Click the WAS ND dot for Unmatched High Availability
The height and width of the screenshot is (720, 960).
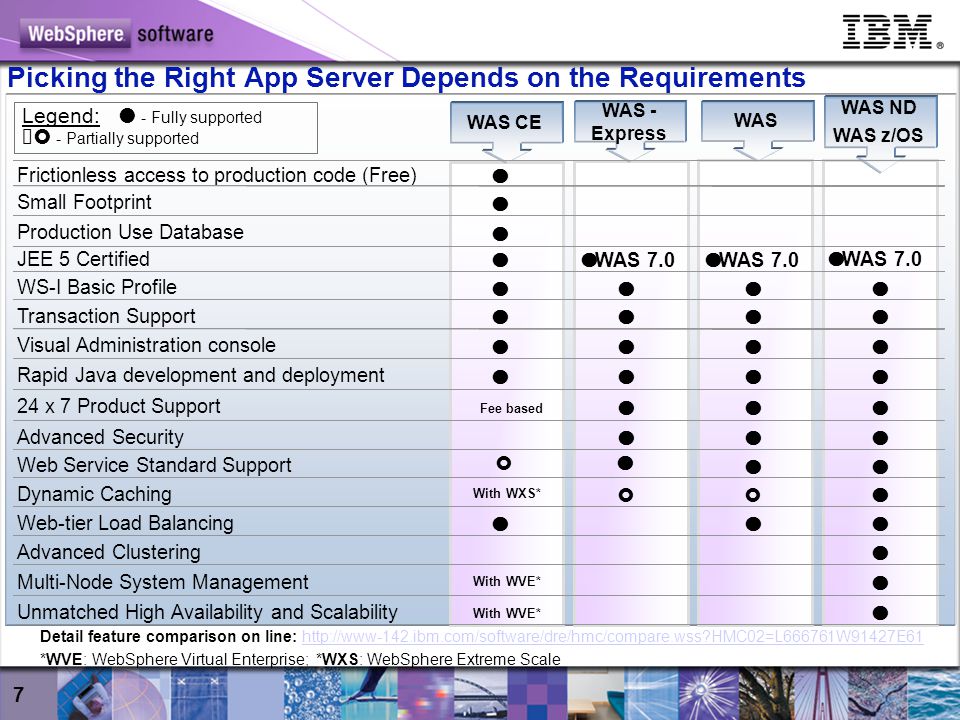[880, 613]
